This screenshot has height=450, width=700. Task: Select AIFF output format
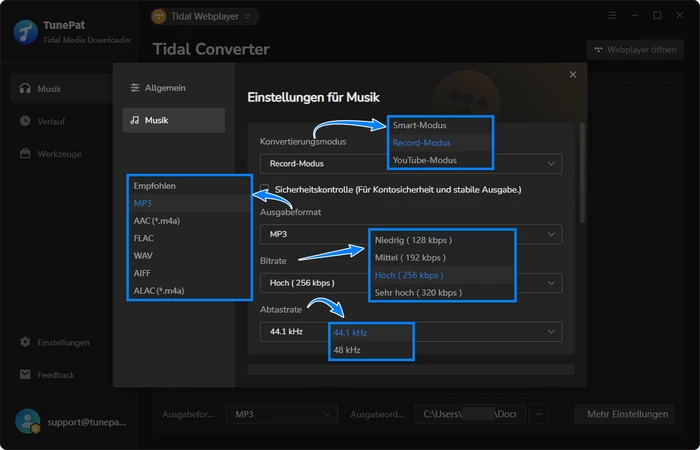point(190,273)
